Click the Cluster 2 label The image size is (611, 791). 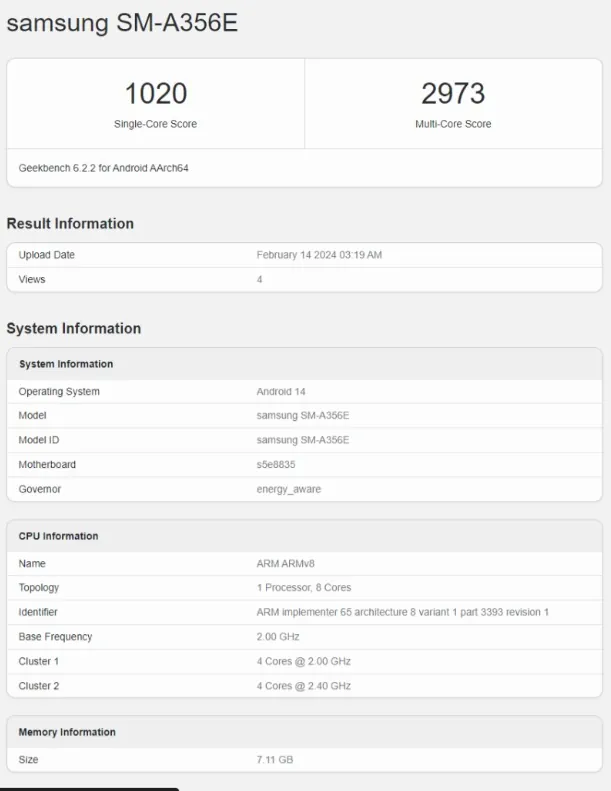click(x=39, y=686)
